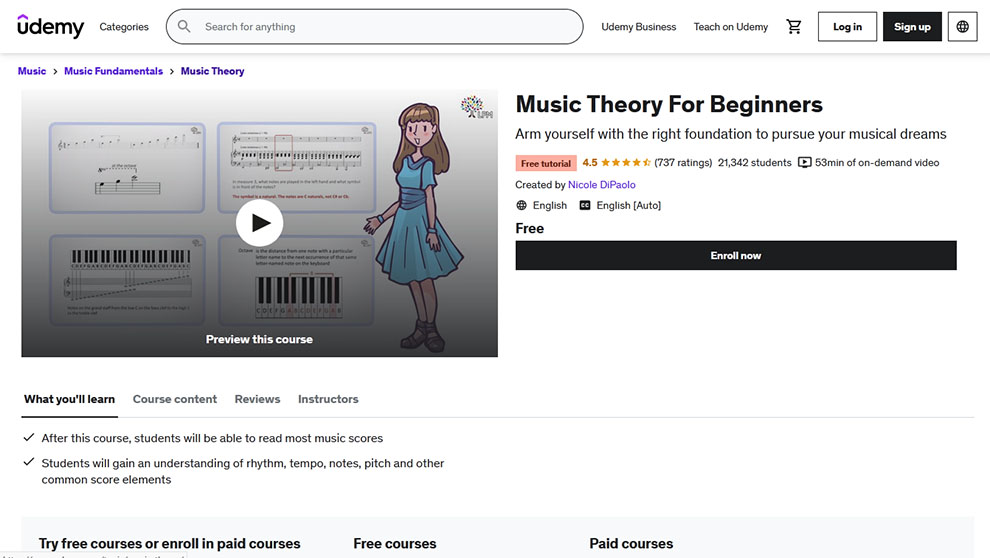Play the course preview video

259,223
